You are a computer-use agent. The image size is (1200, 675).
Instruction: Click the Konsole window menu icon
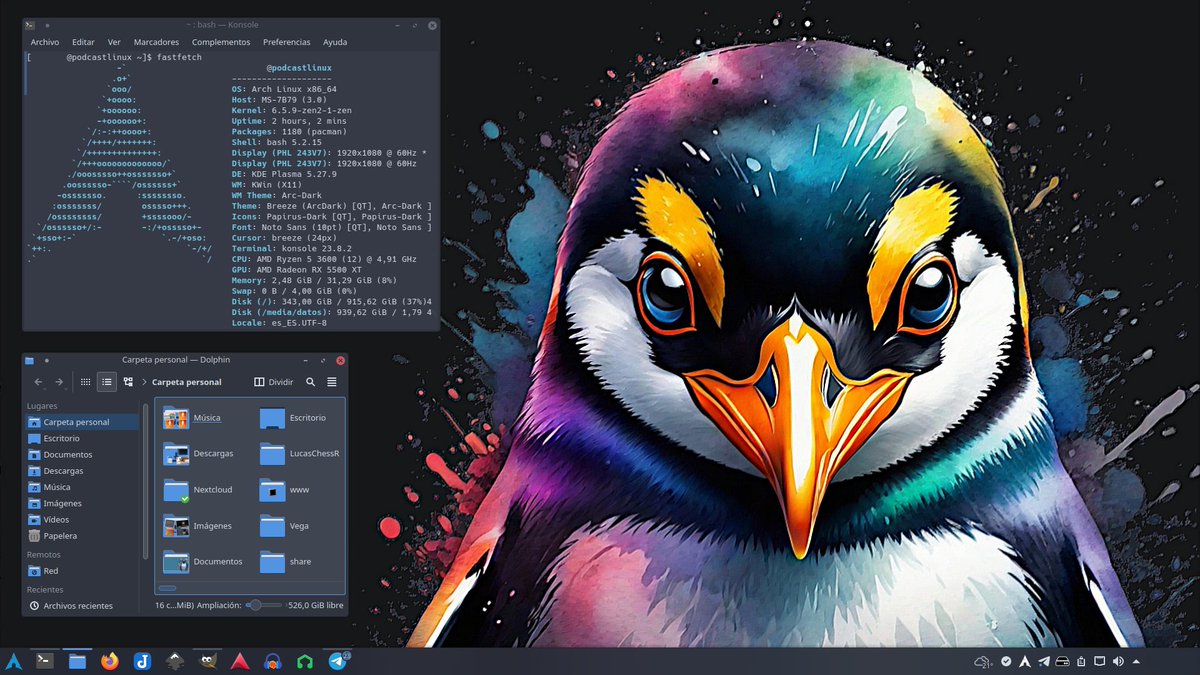pyautogui.click(x=31, y=24)
